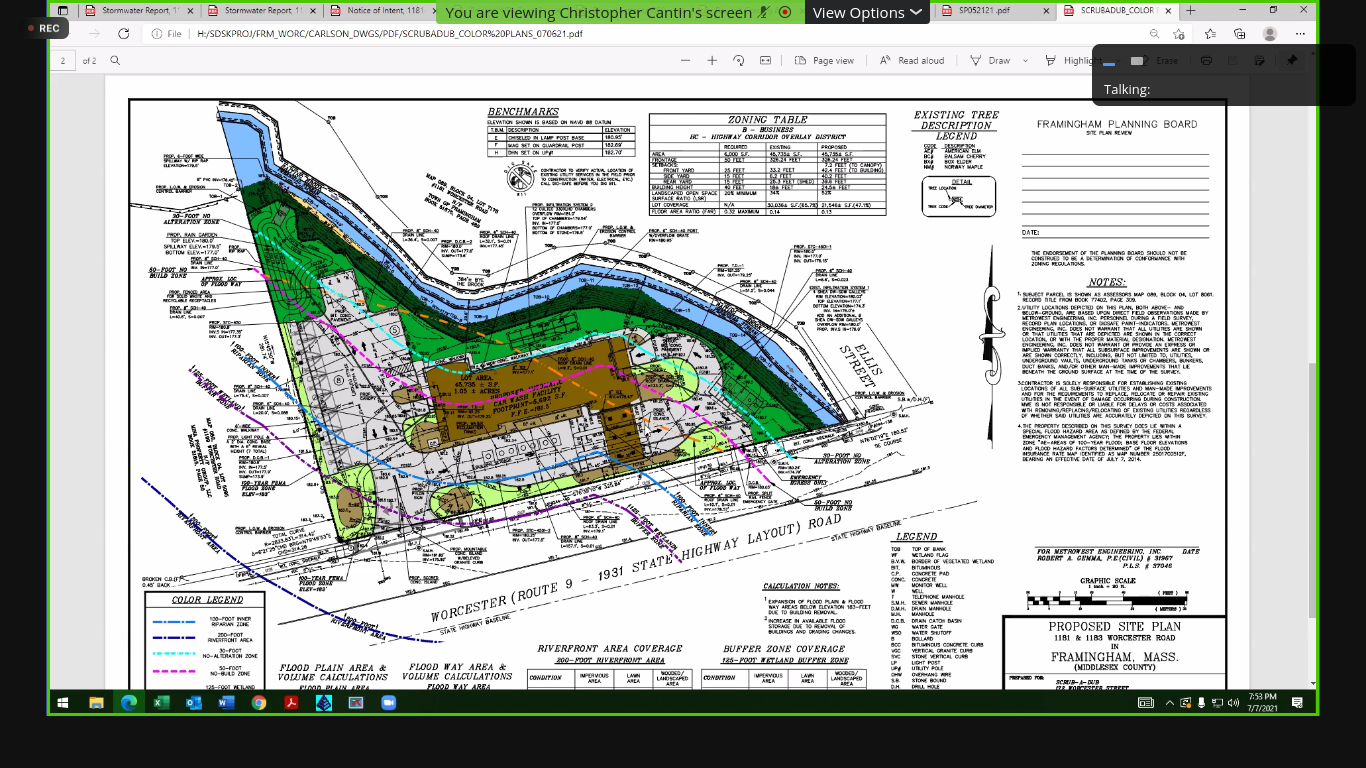Open the Draw tool options arrow

(x=1025, y=60)
